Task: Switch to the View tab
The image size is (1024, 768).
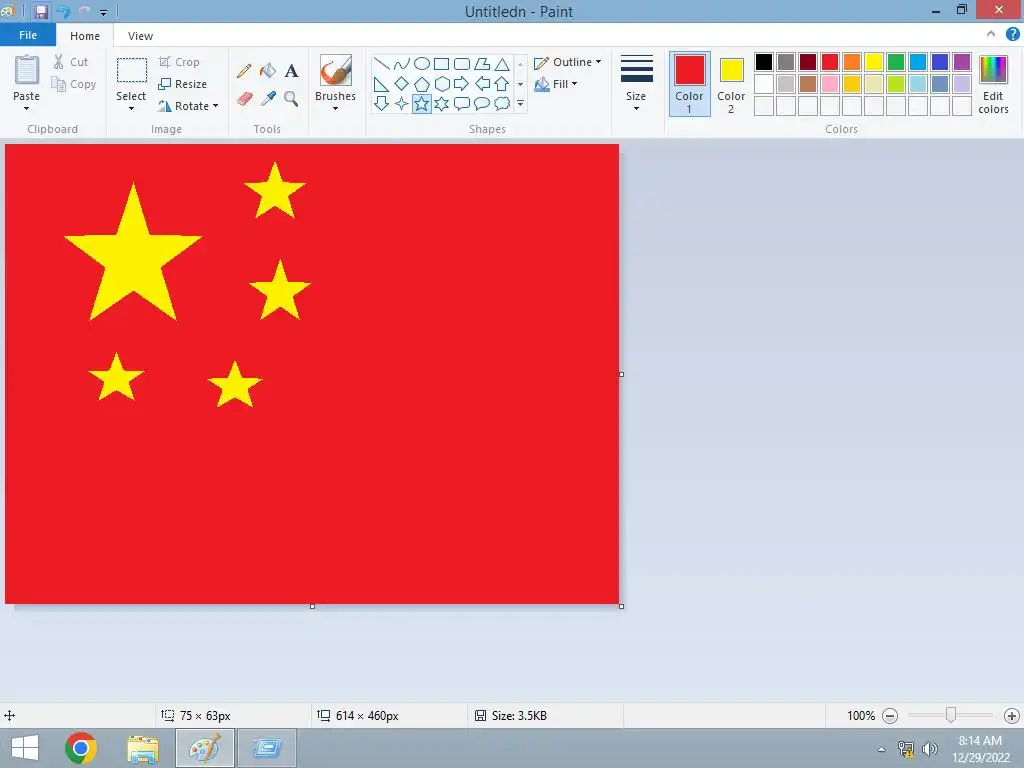Action: click(x=140, y=36)
